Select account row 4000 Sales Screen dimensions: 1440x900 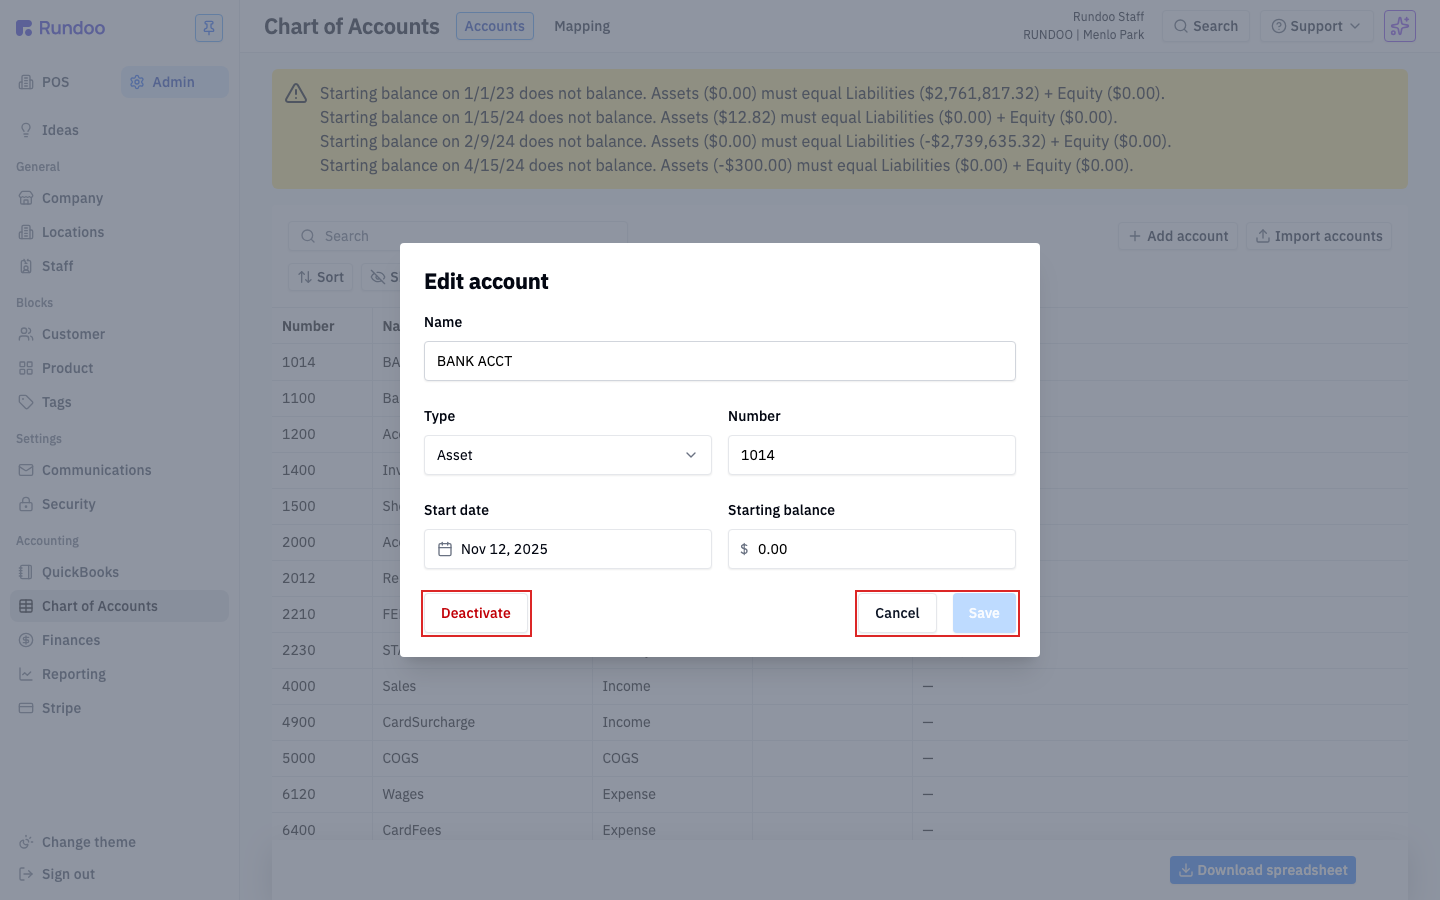tap(840, 686)
